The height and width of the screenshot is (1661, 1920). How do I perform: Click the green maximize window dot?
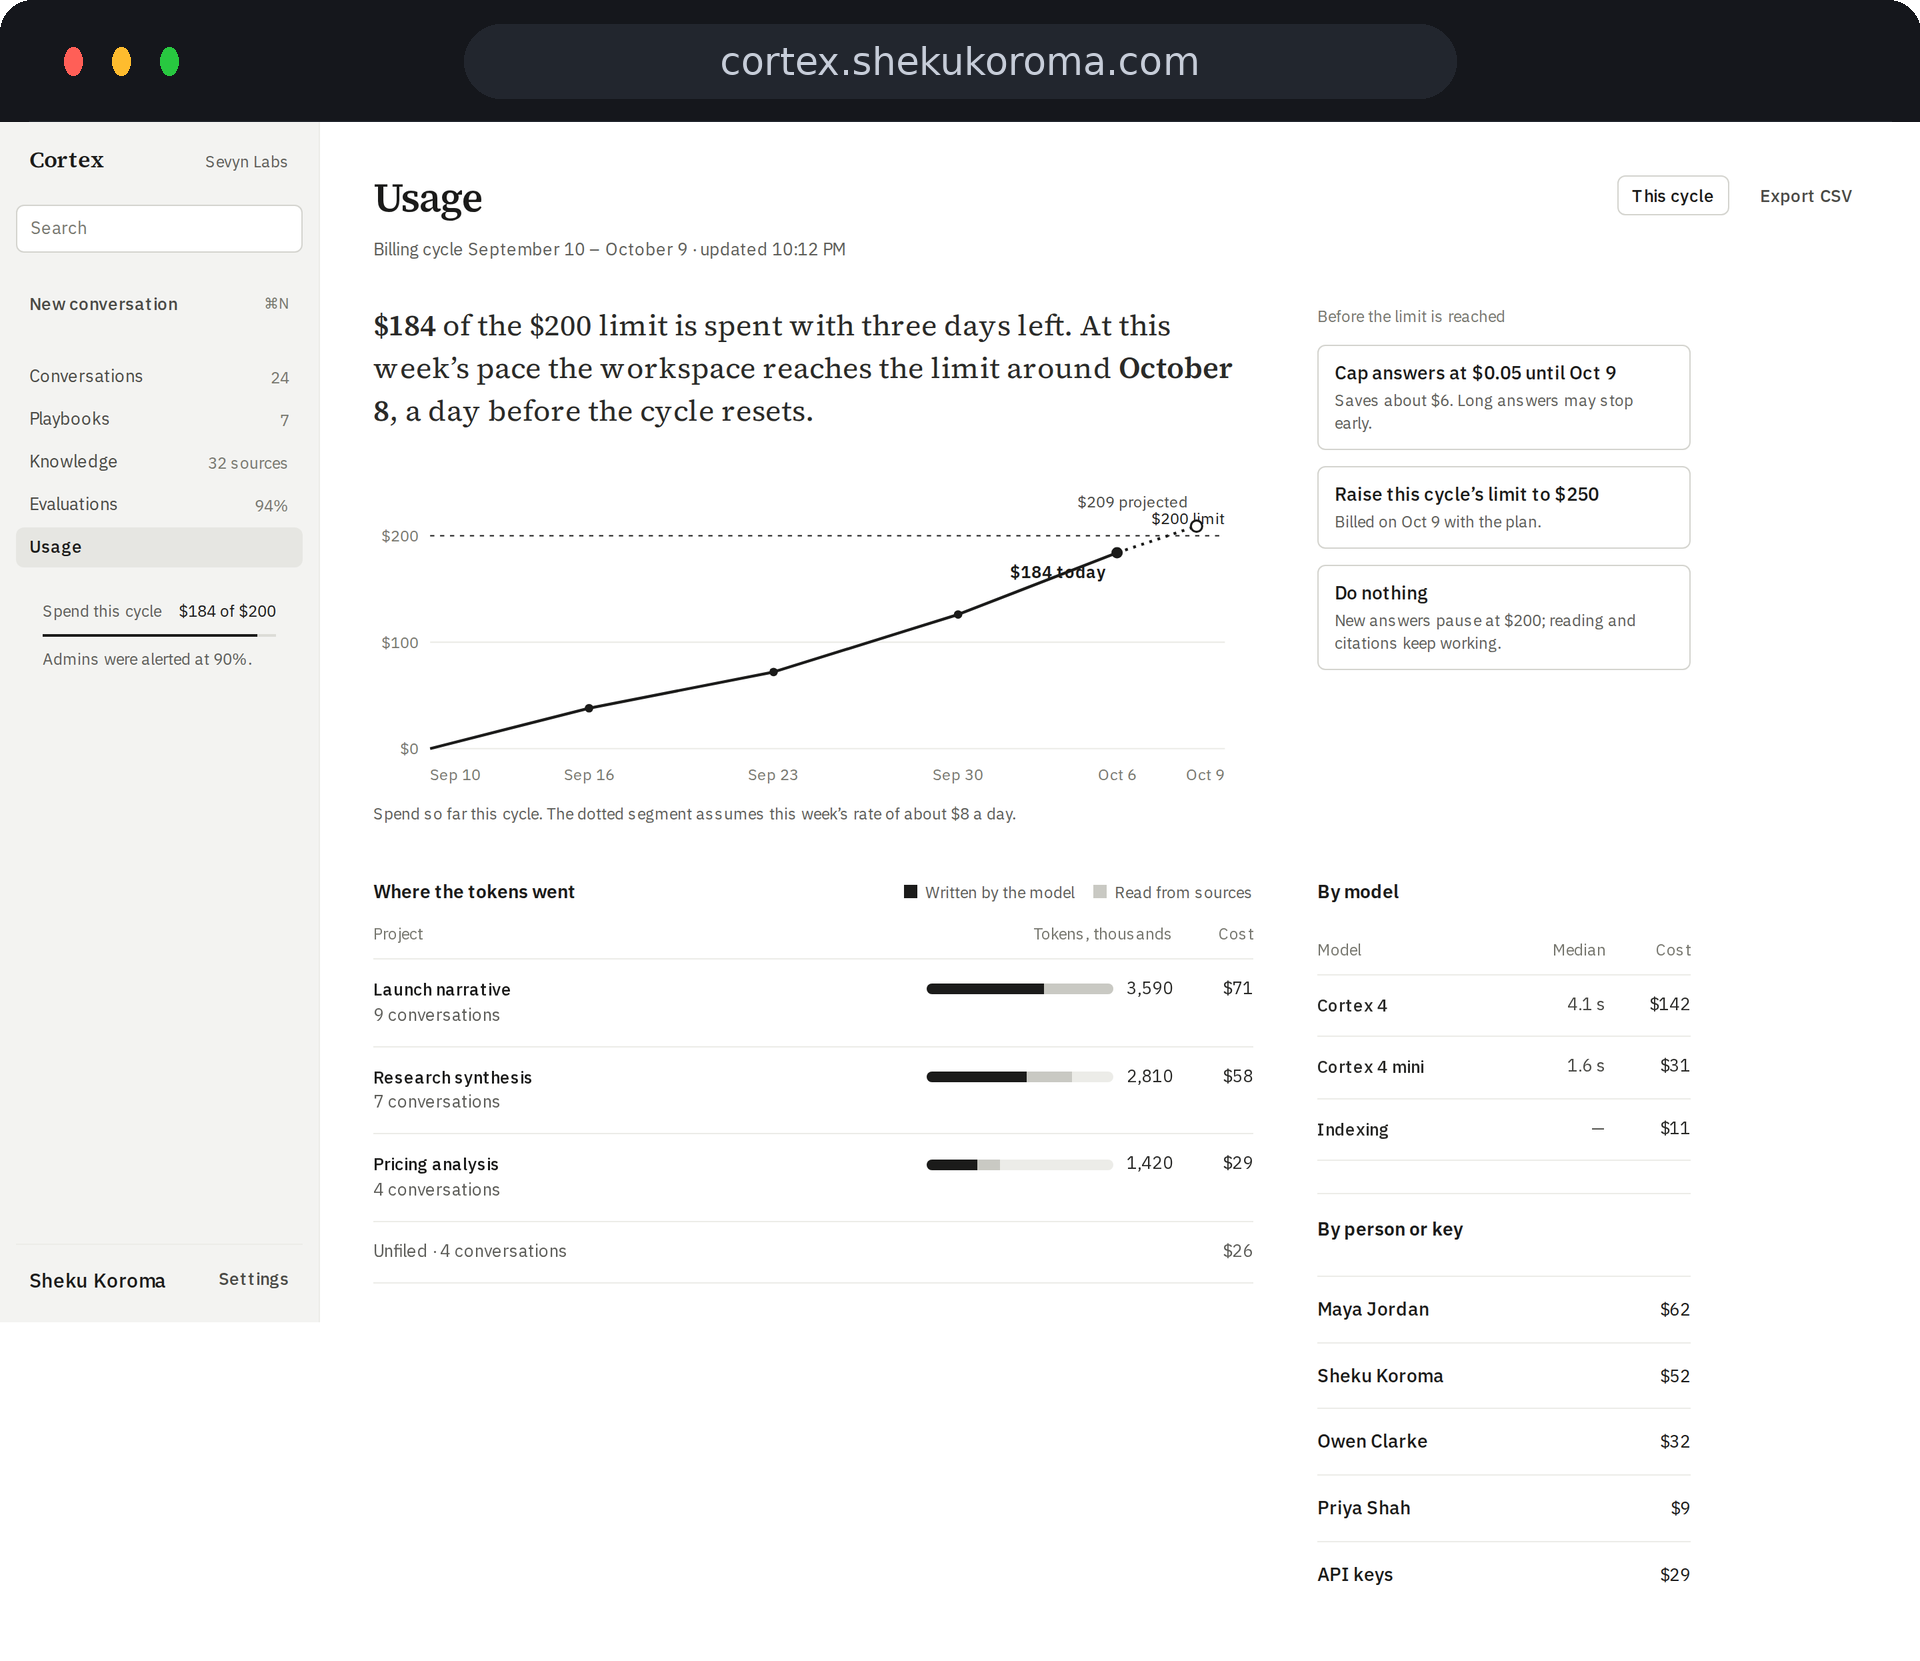[x=169, y=62]
